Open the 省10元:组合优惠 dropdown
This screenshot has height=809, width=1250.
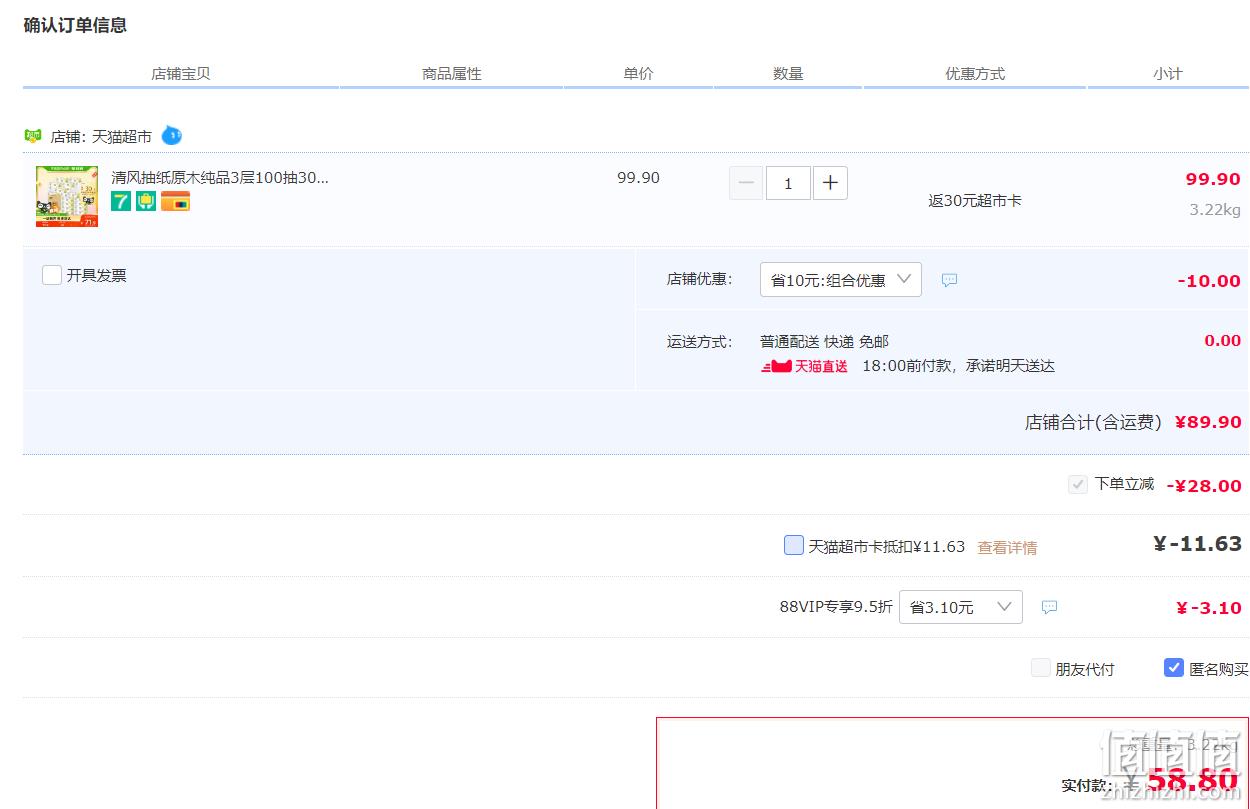tap(841, 280)
